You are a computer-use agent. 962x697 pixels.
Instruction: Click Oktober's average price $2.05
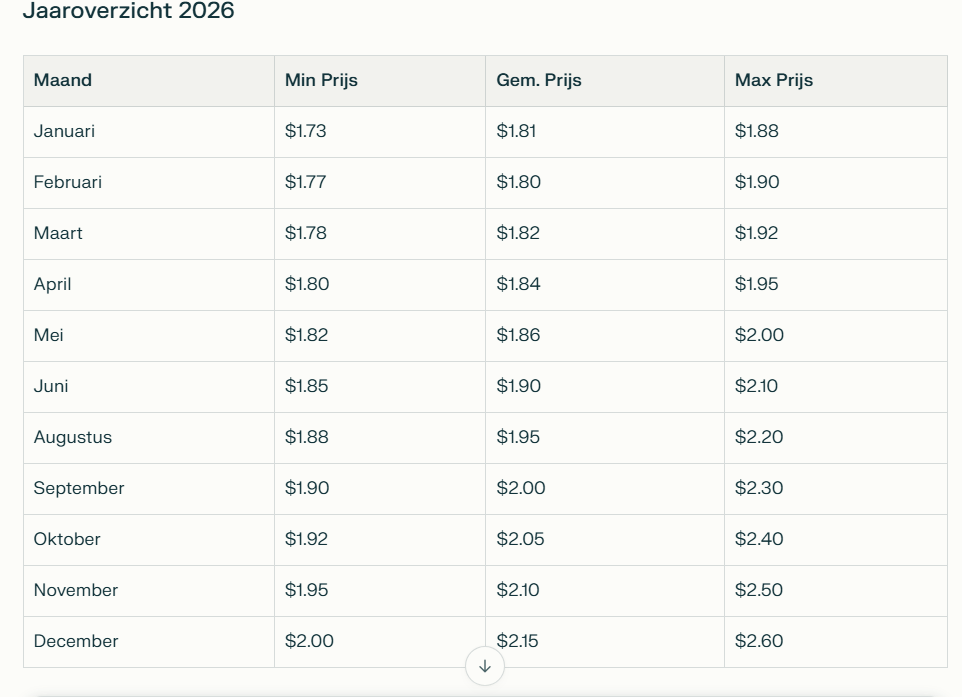click(x=520, y=539)
